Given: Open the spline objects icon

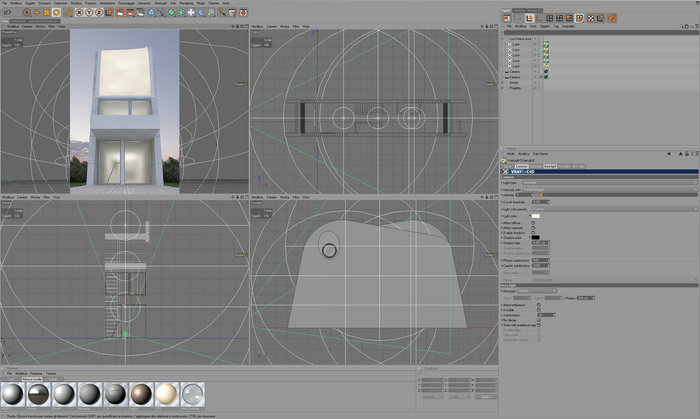Looking at the screenshot, I should [x=162, y=12].
